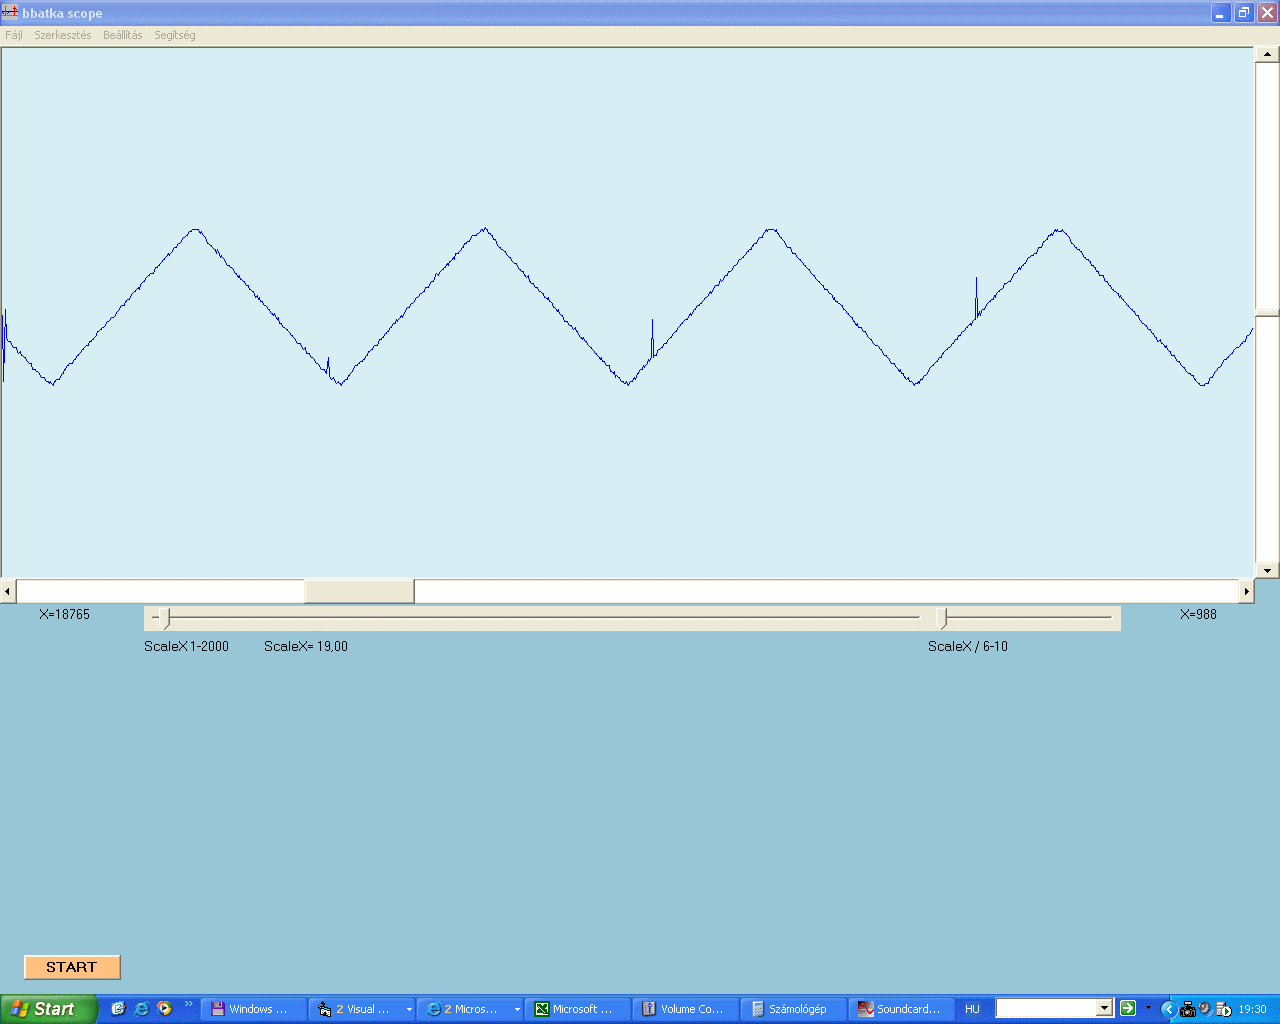Click the ScaleX= 19,00 value label
The width and height of the screenshot is (1280, 1024).
click(306, 646)
